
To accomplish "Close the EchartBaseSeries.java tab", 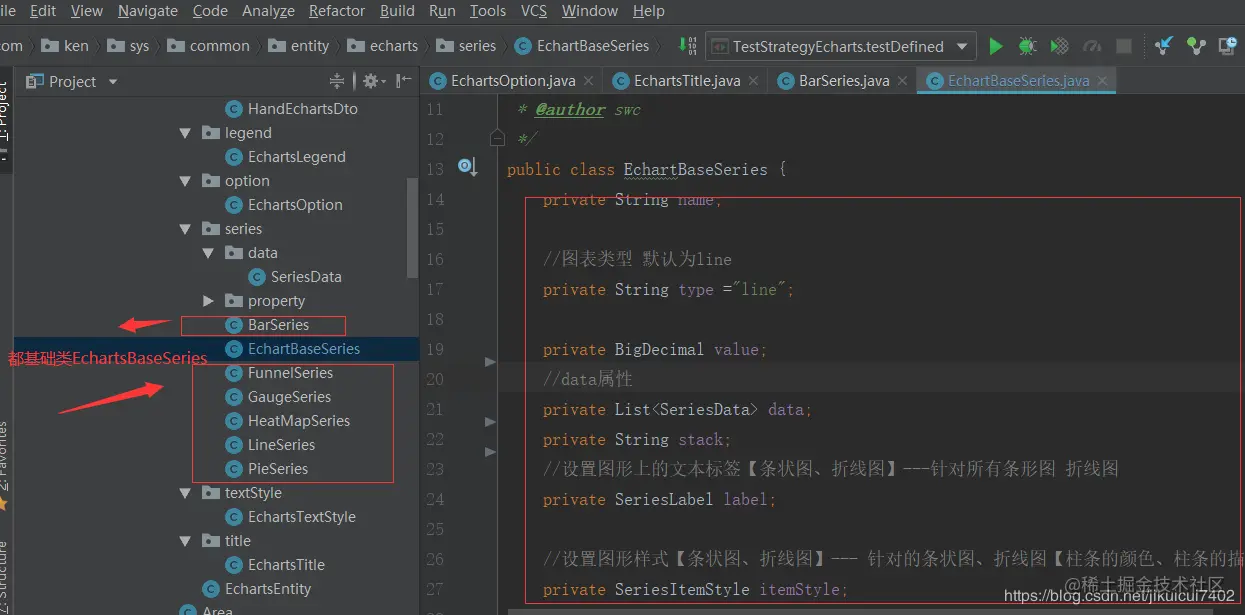I will tap(1101, 81).
